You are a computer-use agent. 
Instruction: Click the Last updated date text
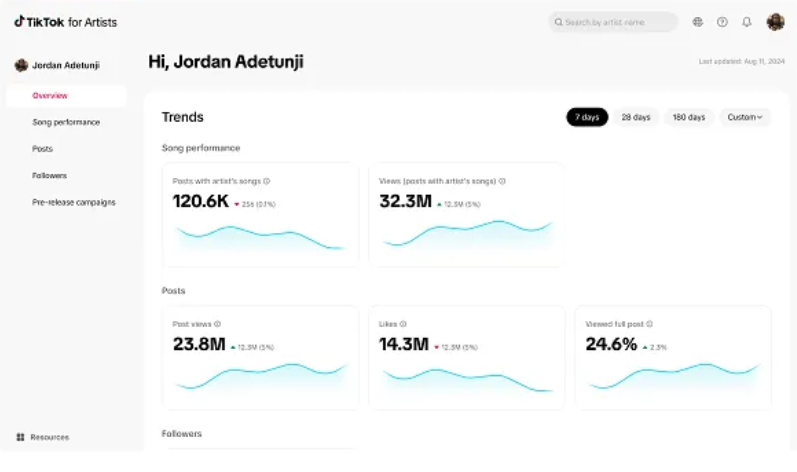tap(742, 61)
